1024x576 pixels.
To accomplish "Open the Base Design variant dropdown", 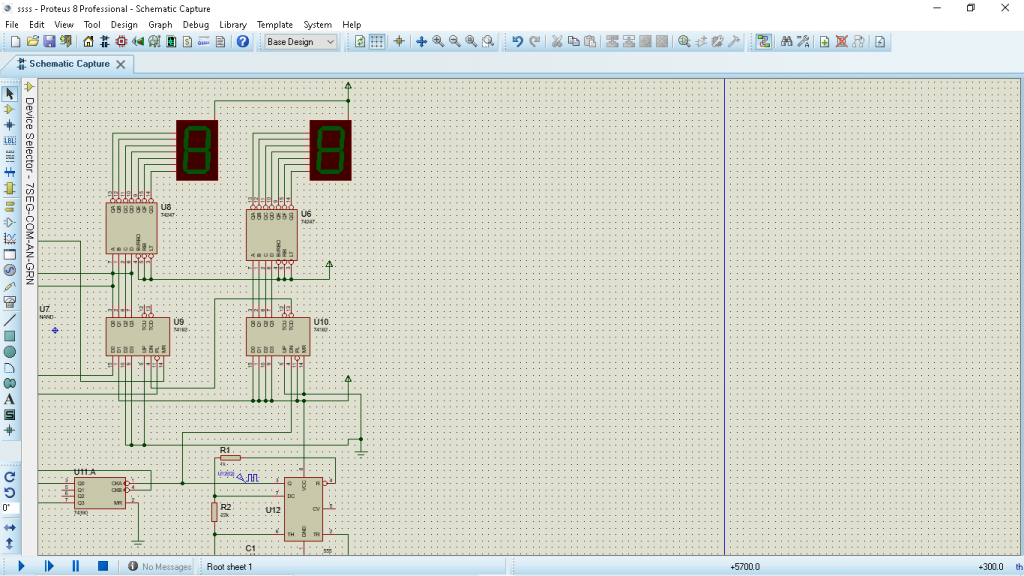I will pos(300,42).
